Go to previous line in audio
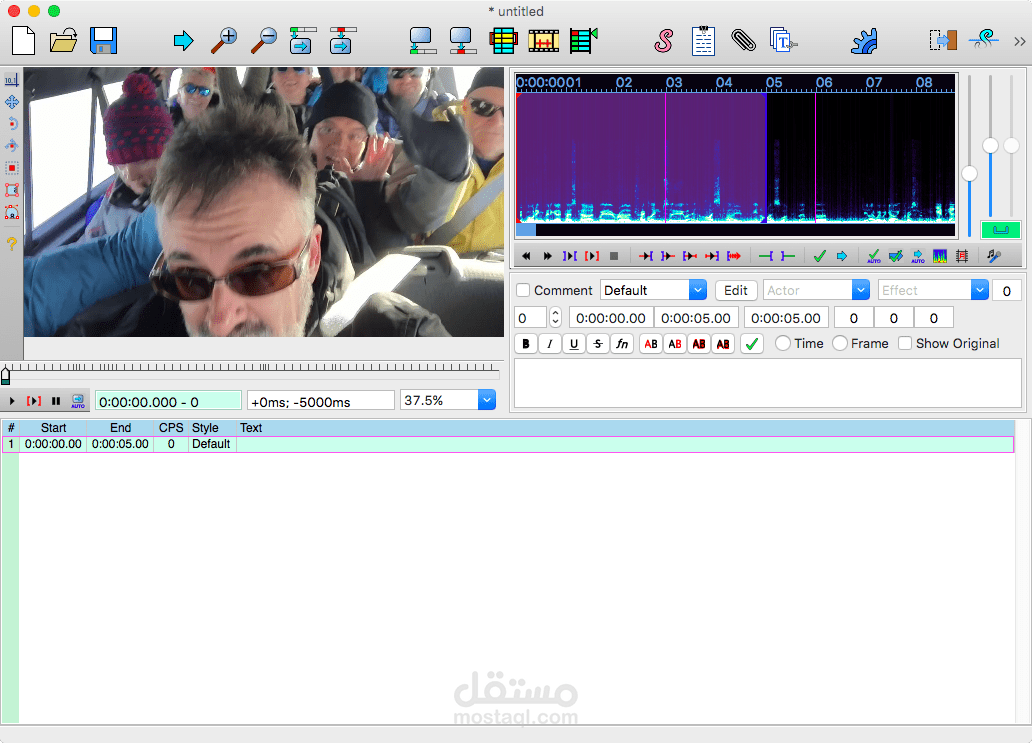The image size is (1032, 743). [x=526, y=256]
